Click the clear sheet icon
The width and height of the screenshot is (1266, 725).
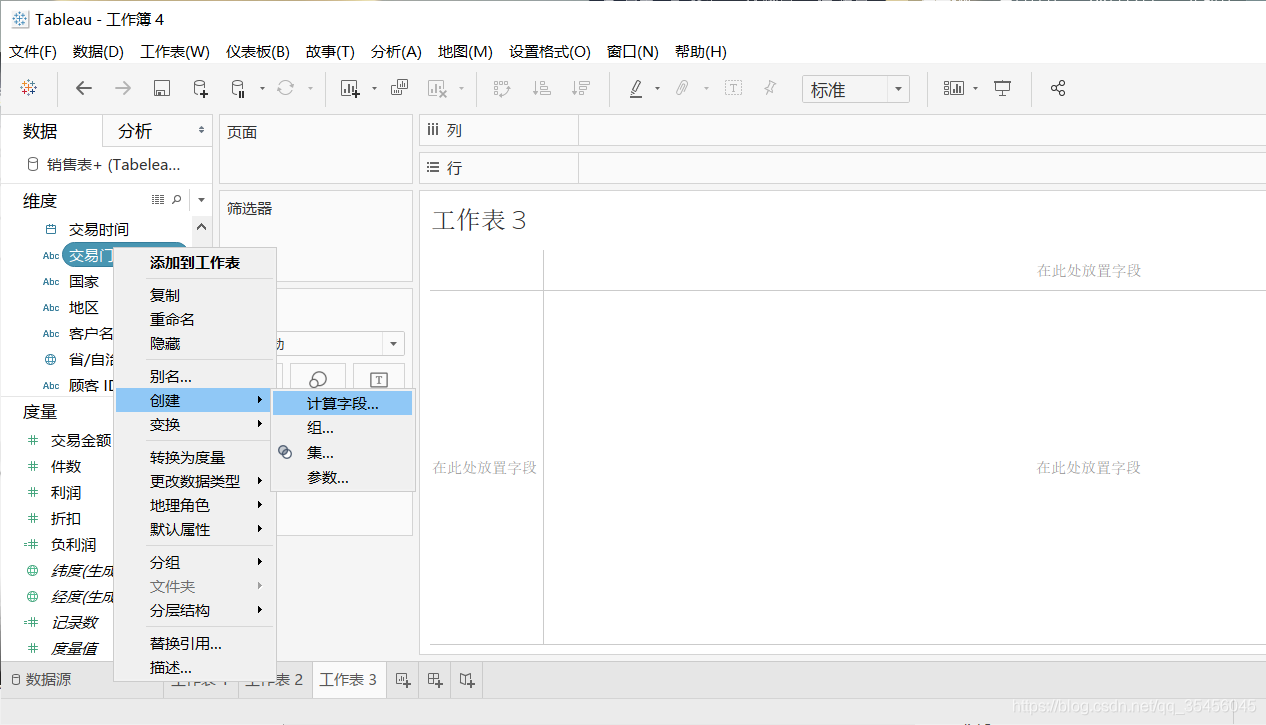pyautogui.click(x=437, y=88)
